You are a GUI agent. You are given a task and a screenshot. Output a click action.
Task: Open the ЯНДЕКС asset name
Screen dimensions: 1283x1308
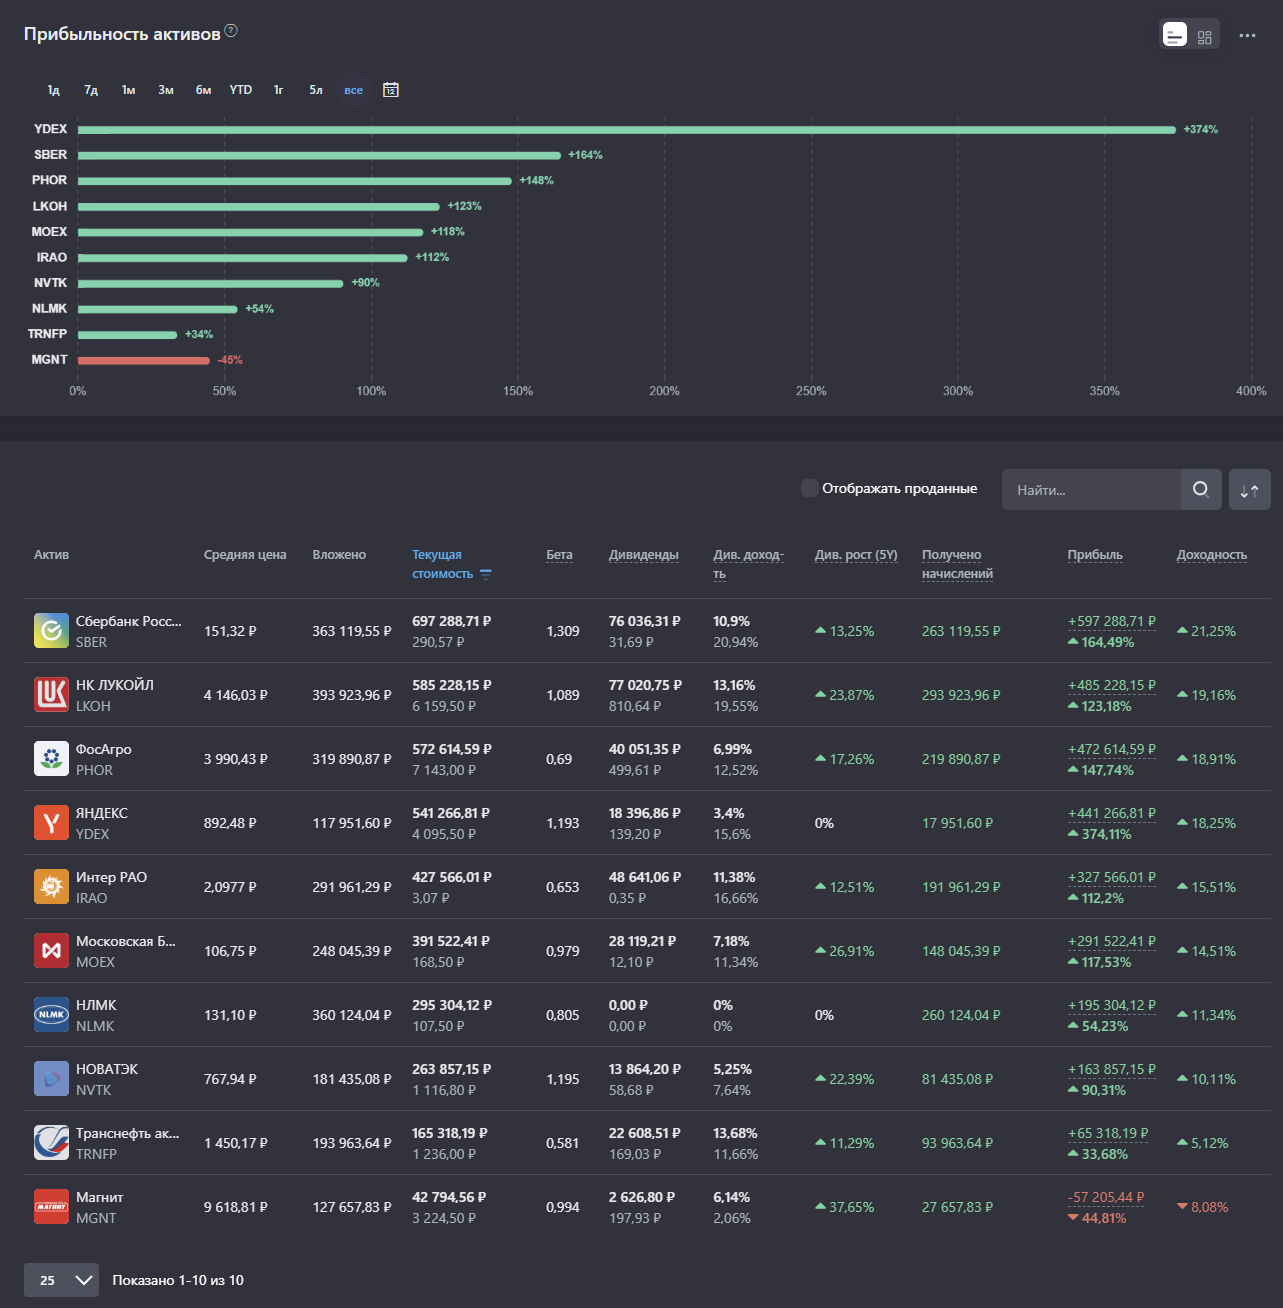(102, 813)
